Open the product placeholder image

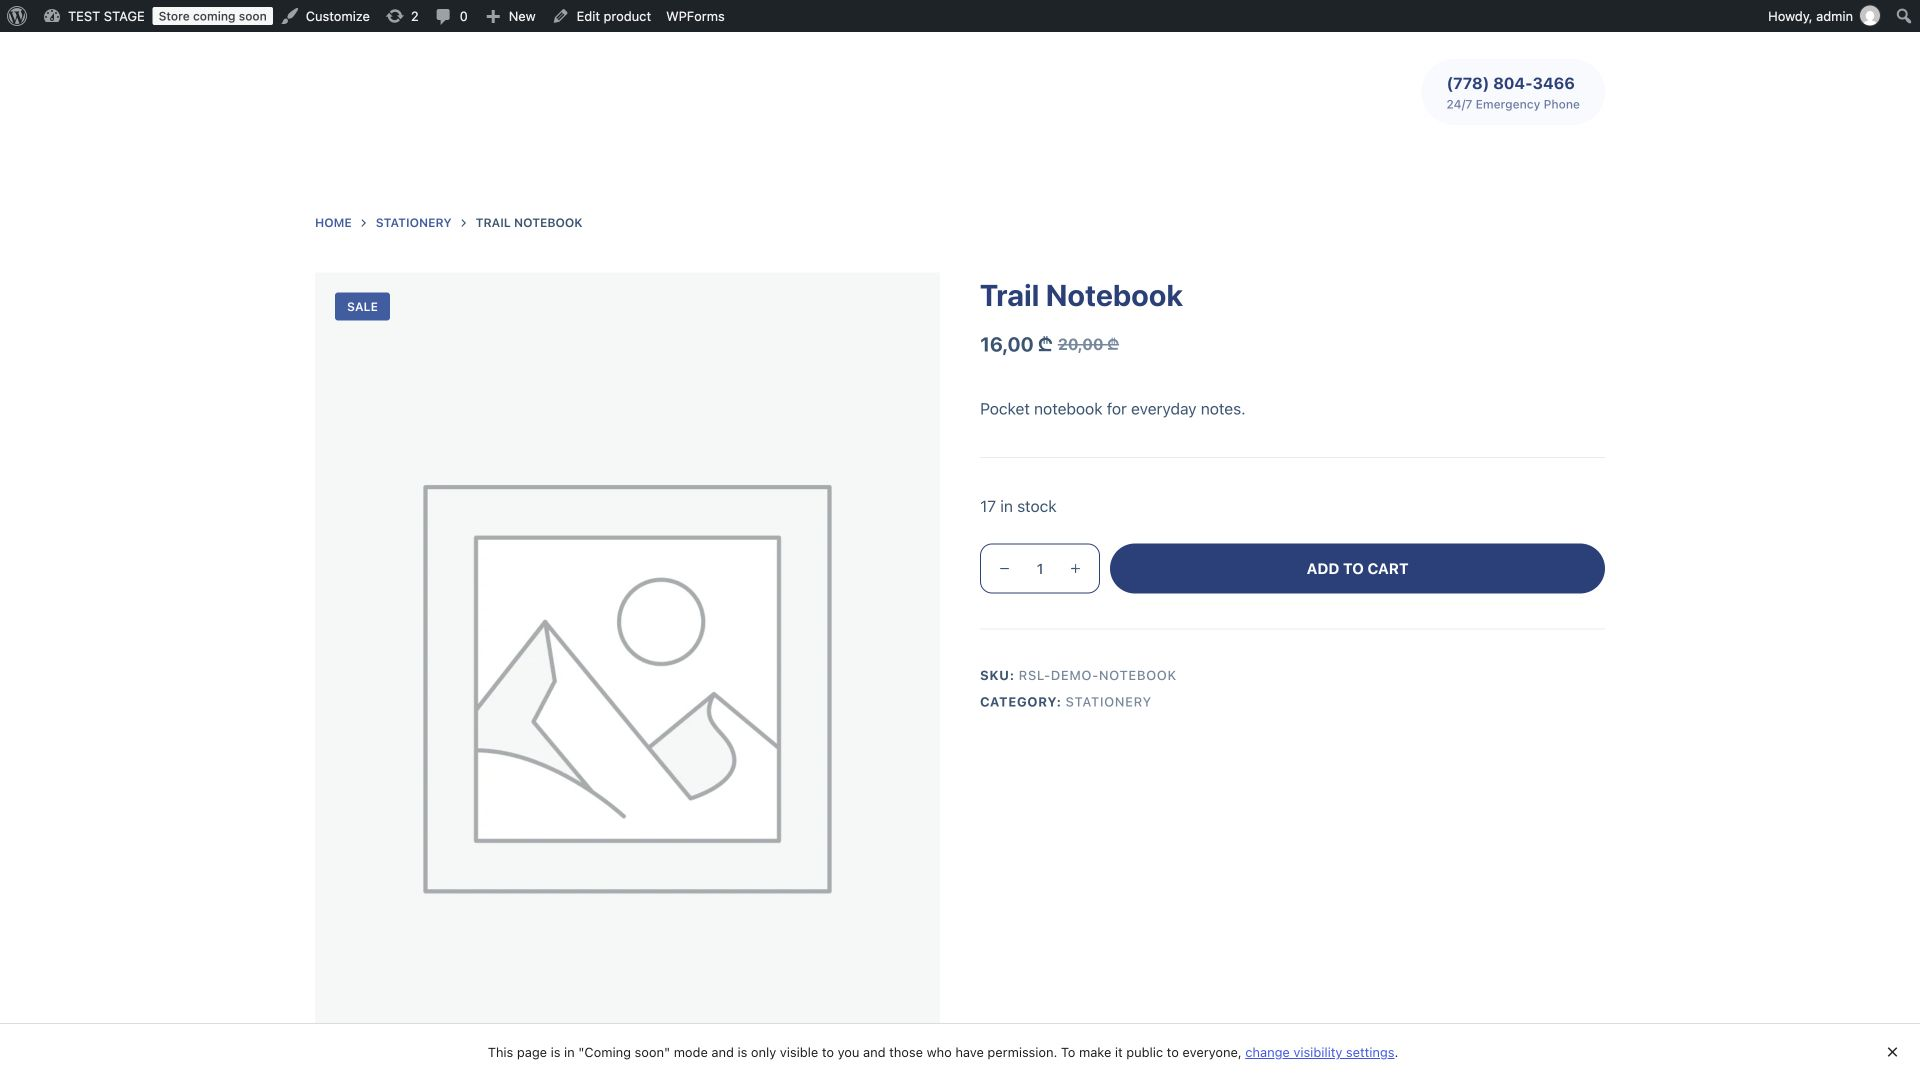(x=627, y=648)
